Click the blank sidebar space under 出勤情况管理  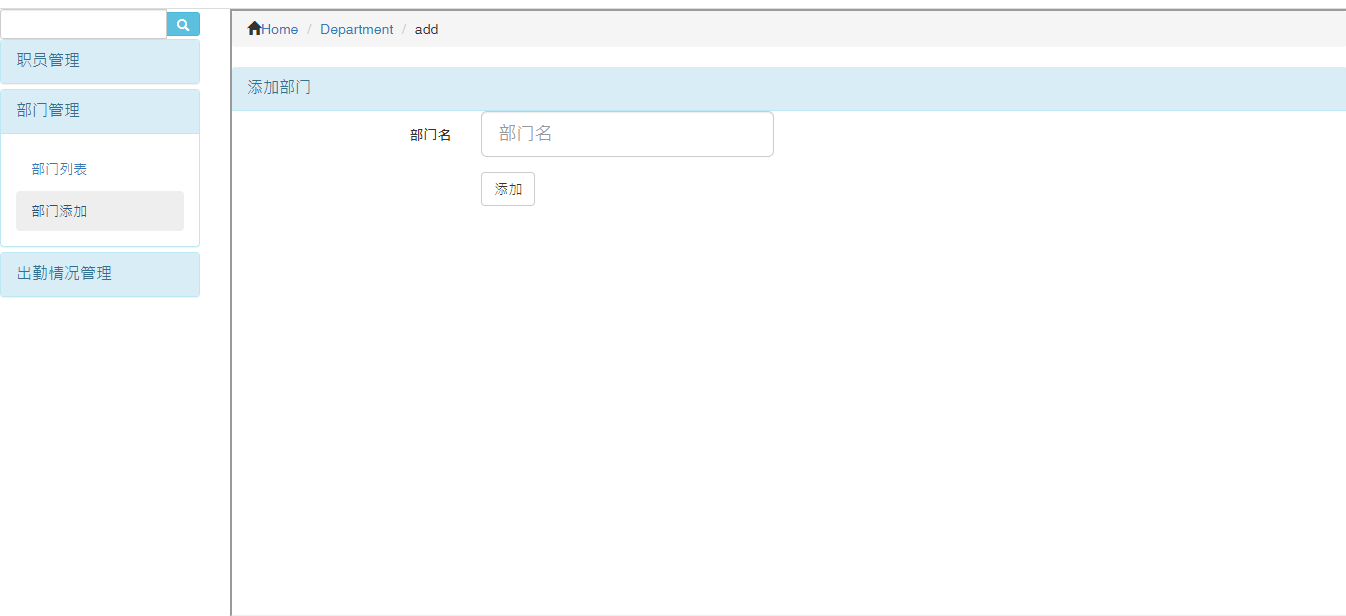pyautogui.click(x=100, y=450)
